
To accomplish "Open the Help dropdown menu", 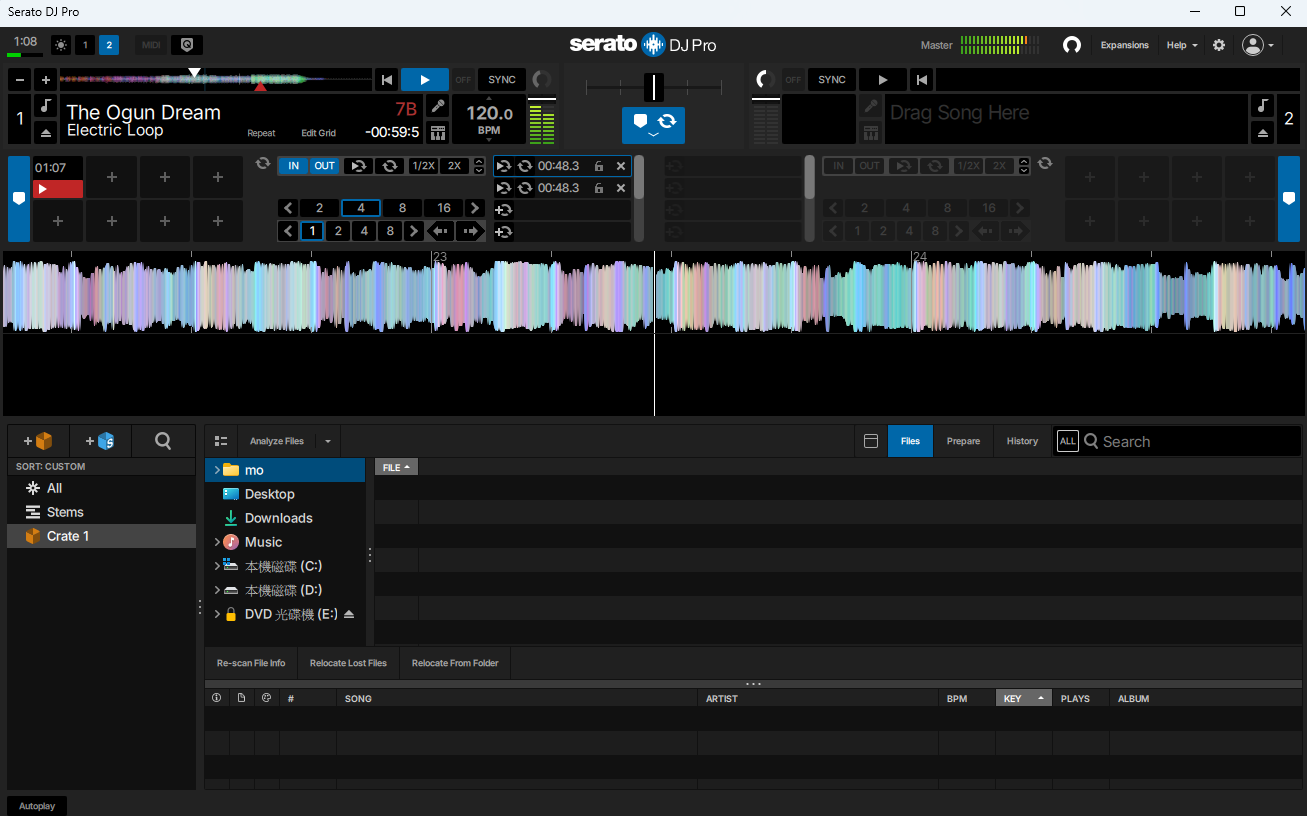I will tap(1181, 45).
